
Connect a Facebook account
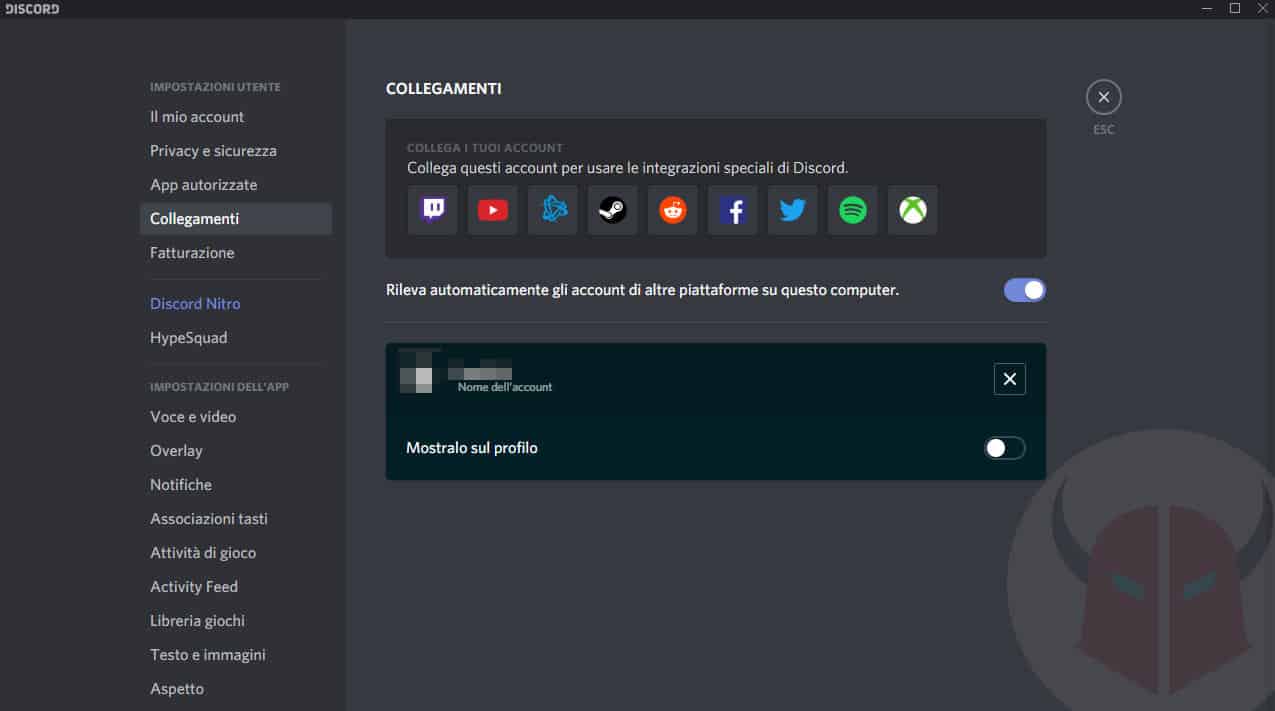(733, 210)
